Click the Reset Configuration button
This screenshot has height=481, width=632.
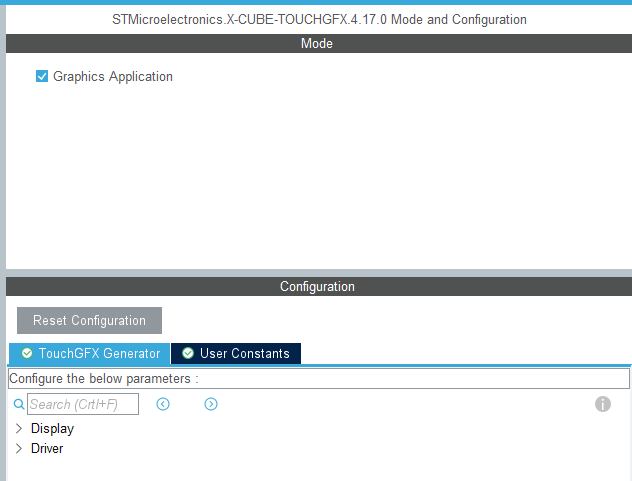coord(89,321)
